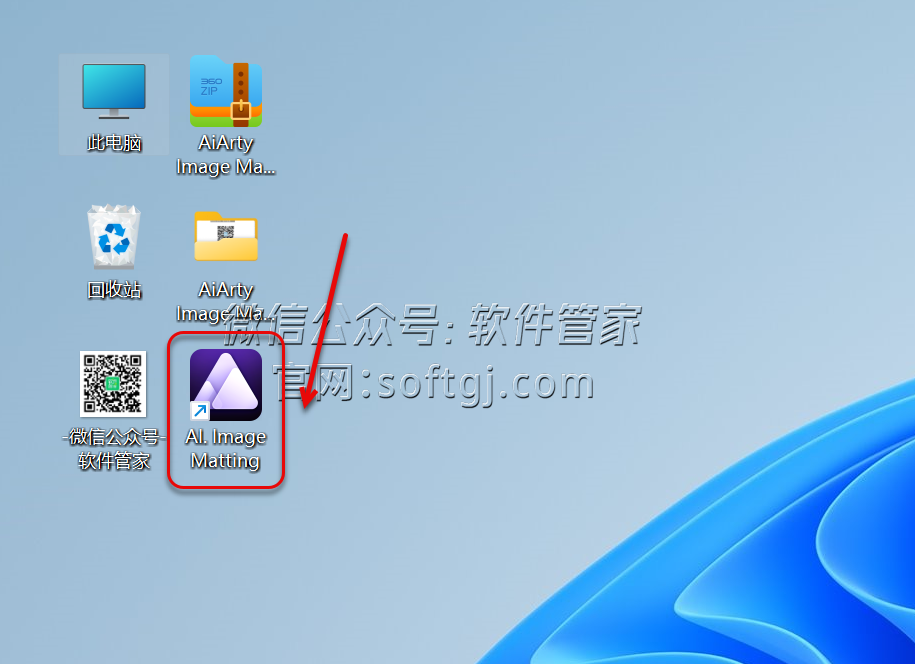This screenshot has height=664, width=915.
Task: Open the 回收站 recycle bin
Action: pyautogui.click(x=114, y=236)
